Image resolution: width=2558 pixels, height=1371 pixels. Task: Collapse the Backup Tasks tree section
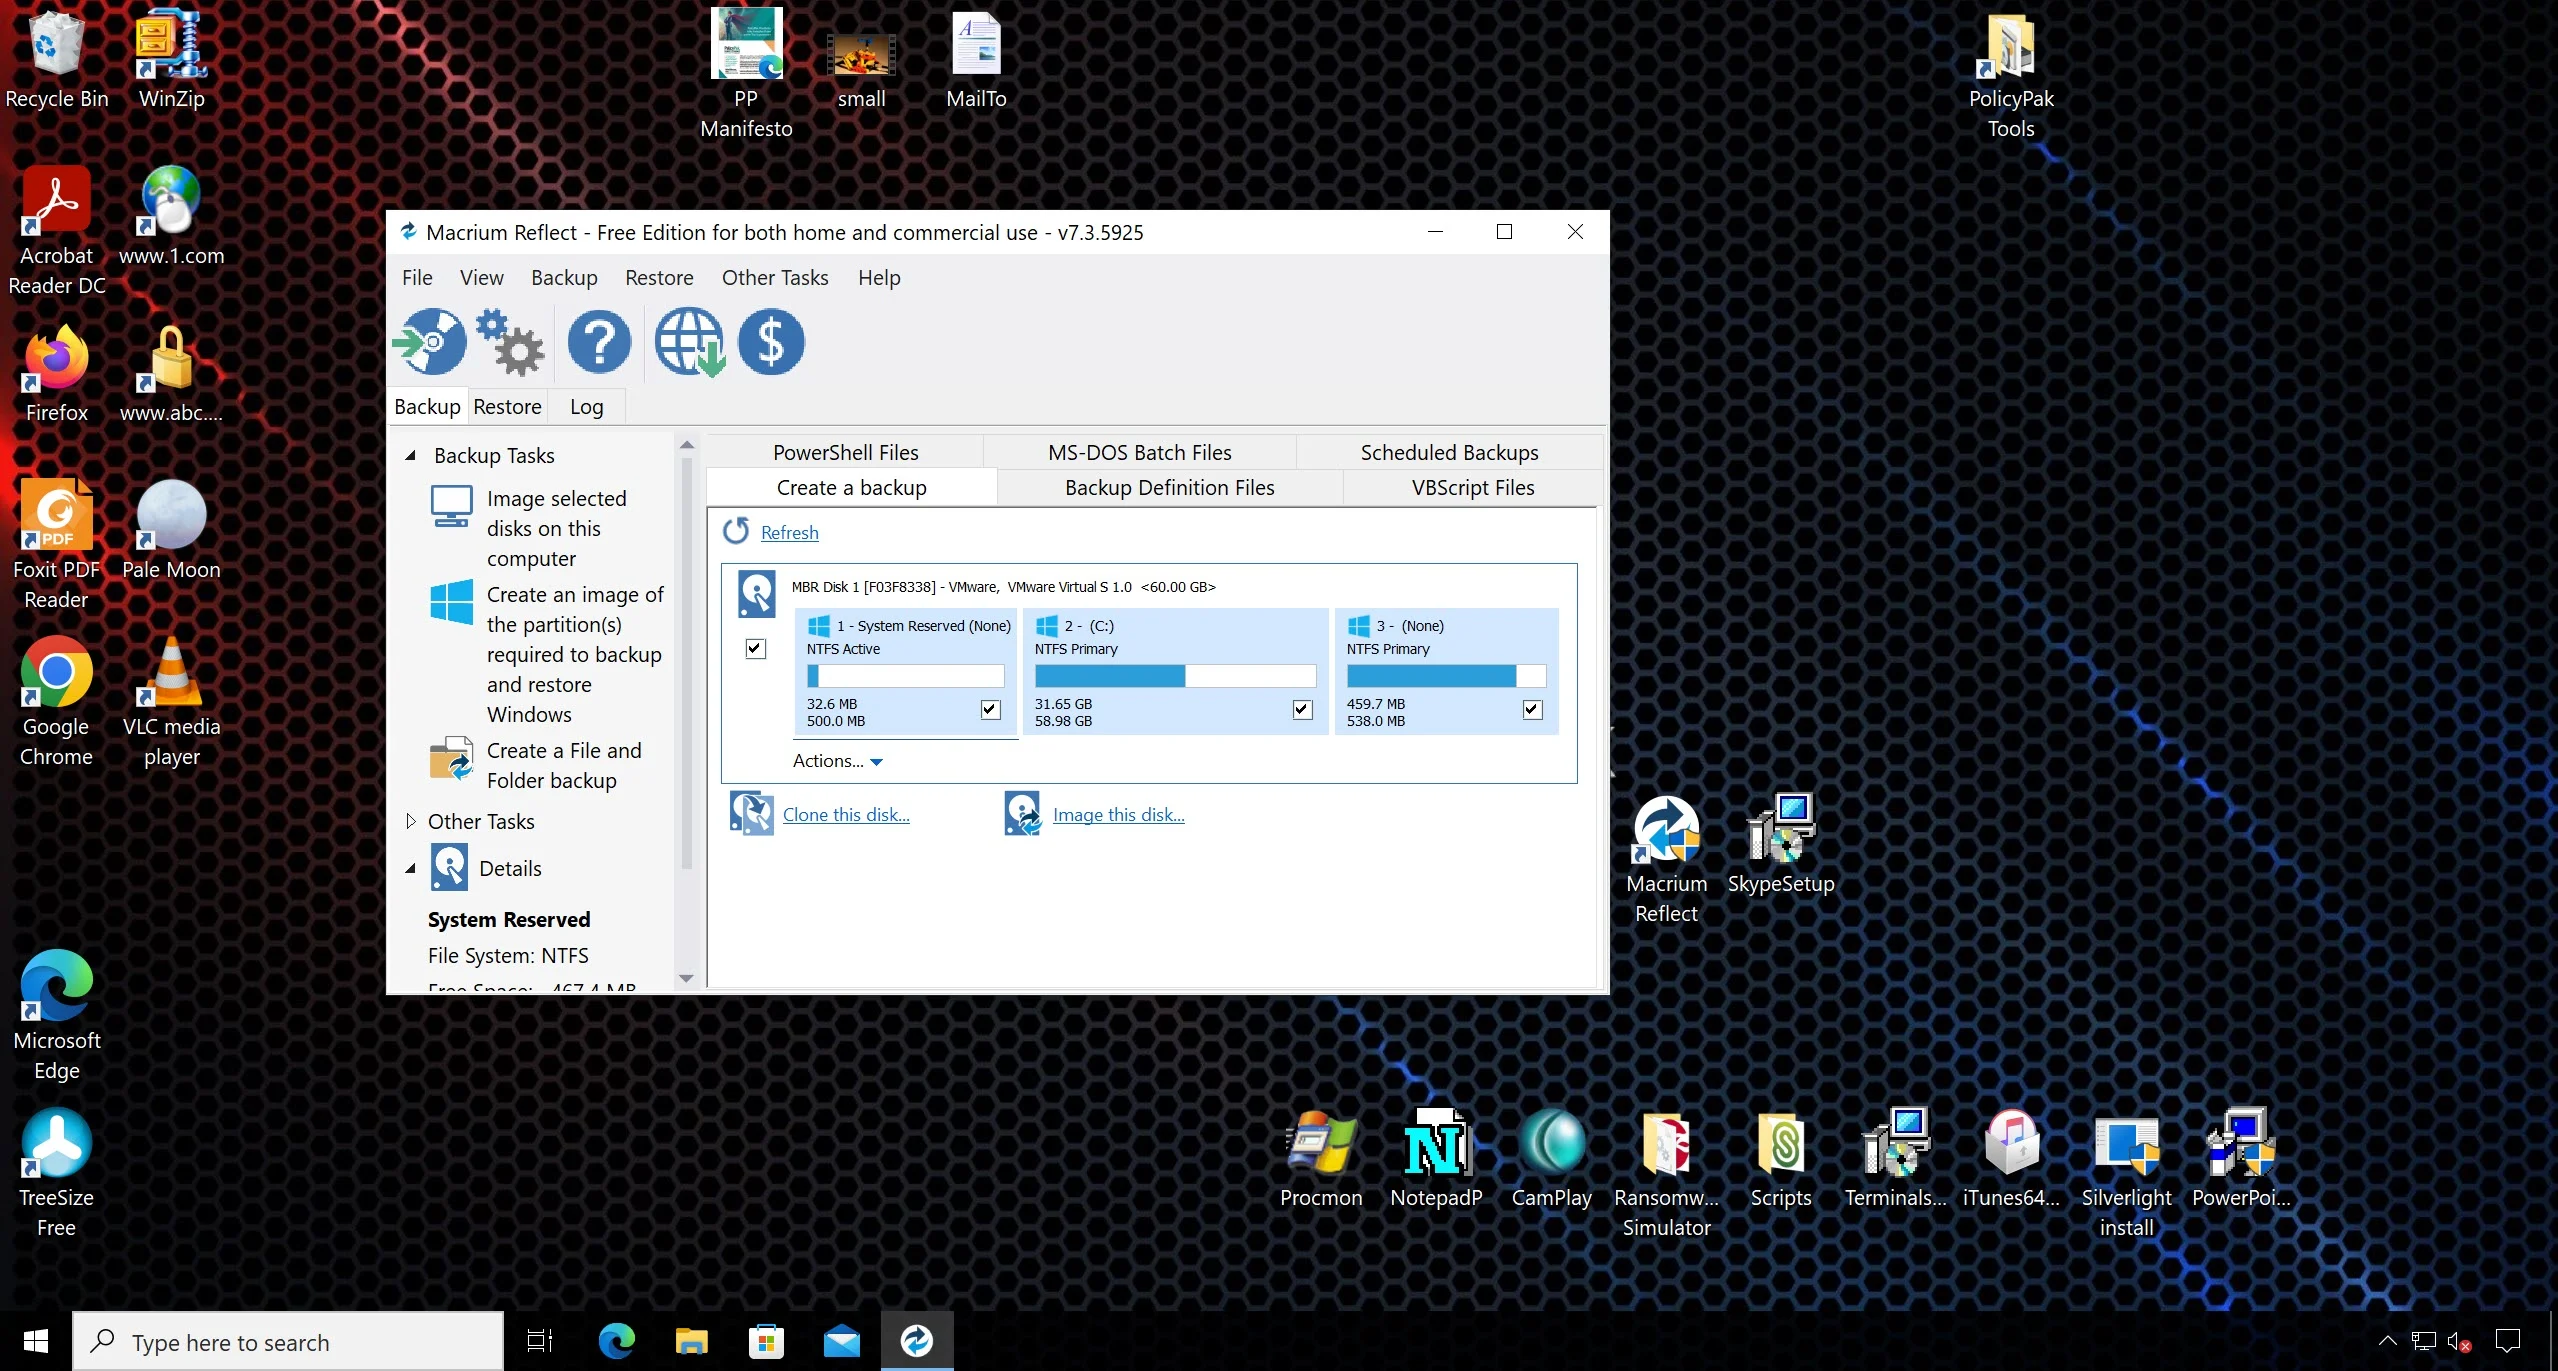point(410,455)
